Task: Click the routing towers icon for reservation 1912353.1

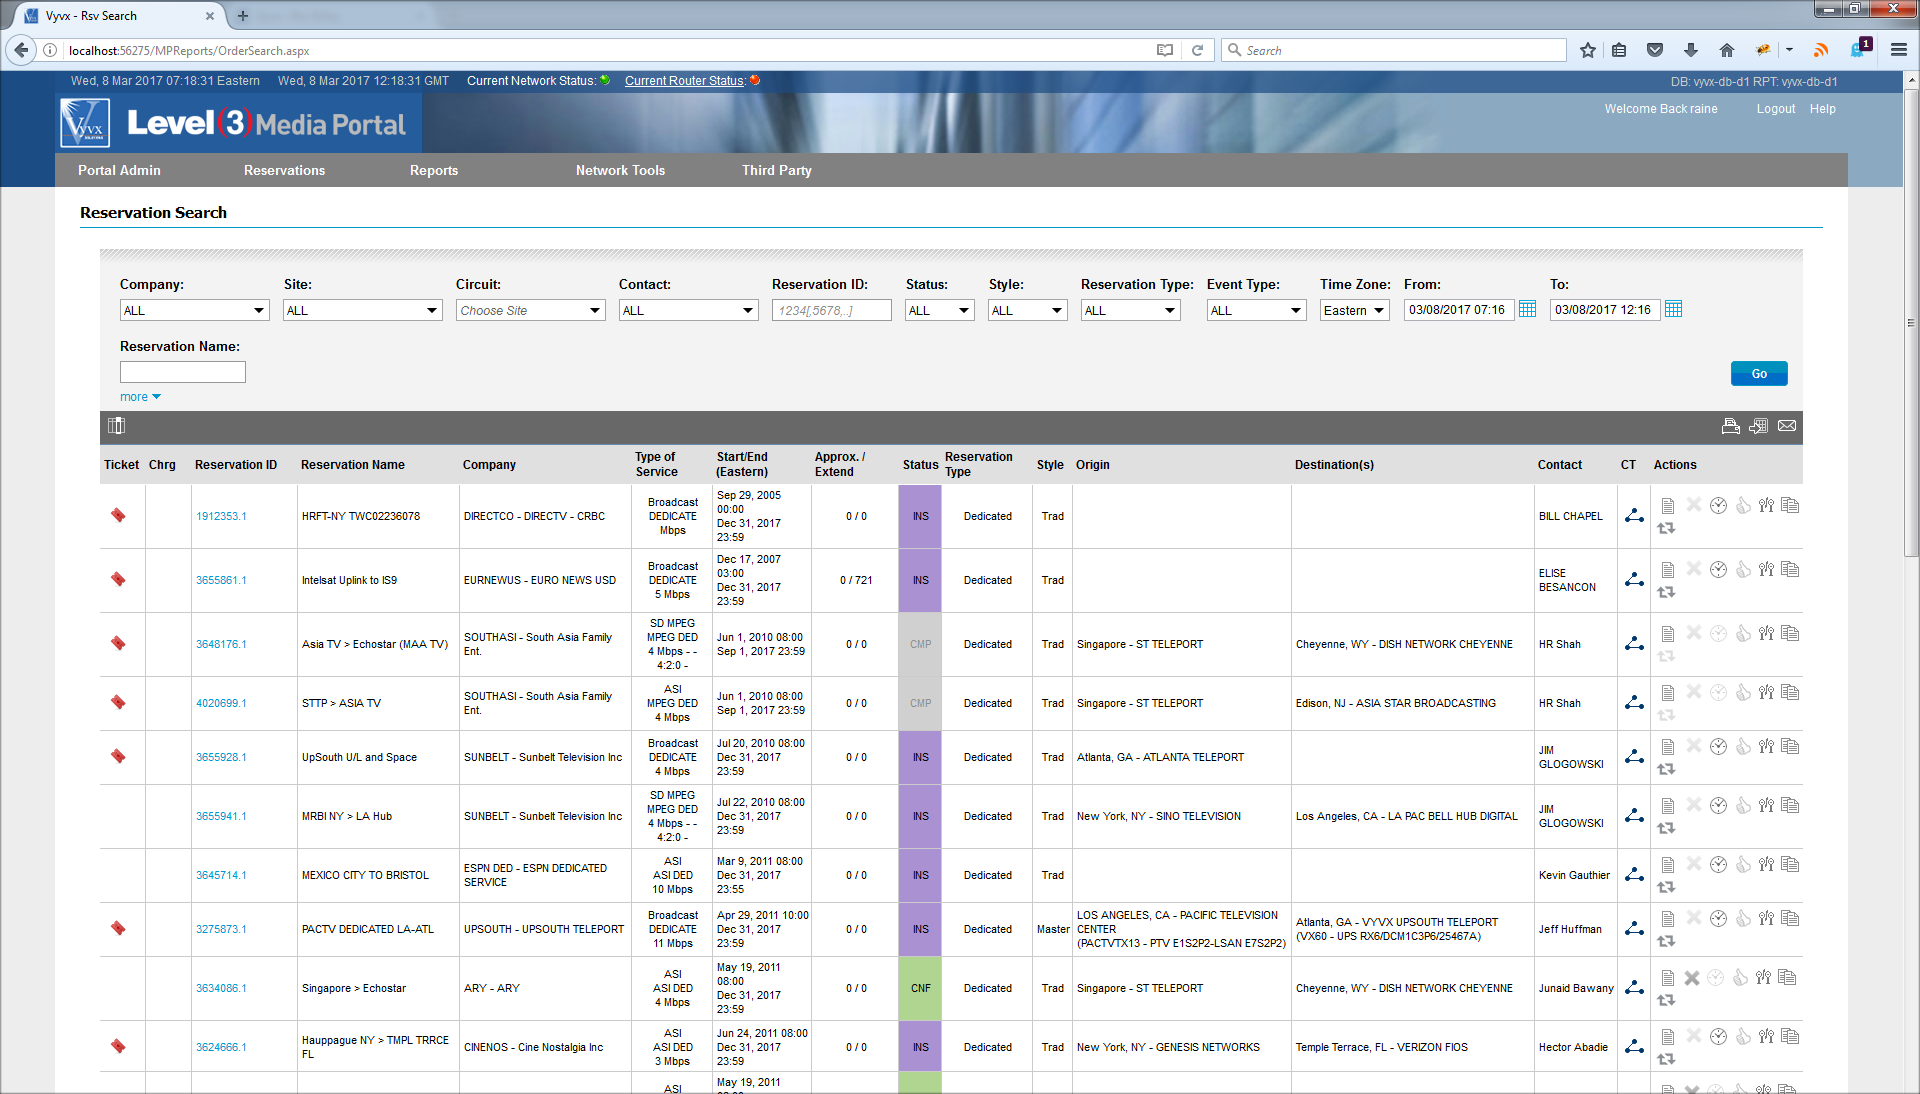Action: pos(1766,506)
